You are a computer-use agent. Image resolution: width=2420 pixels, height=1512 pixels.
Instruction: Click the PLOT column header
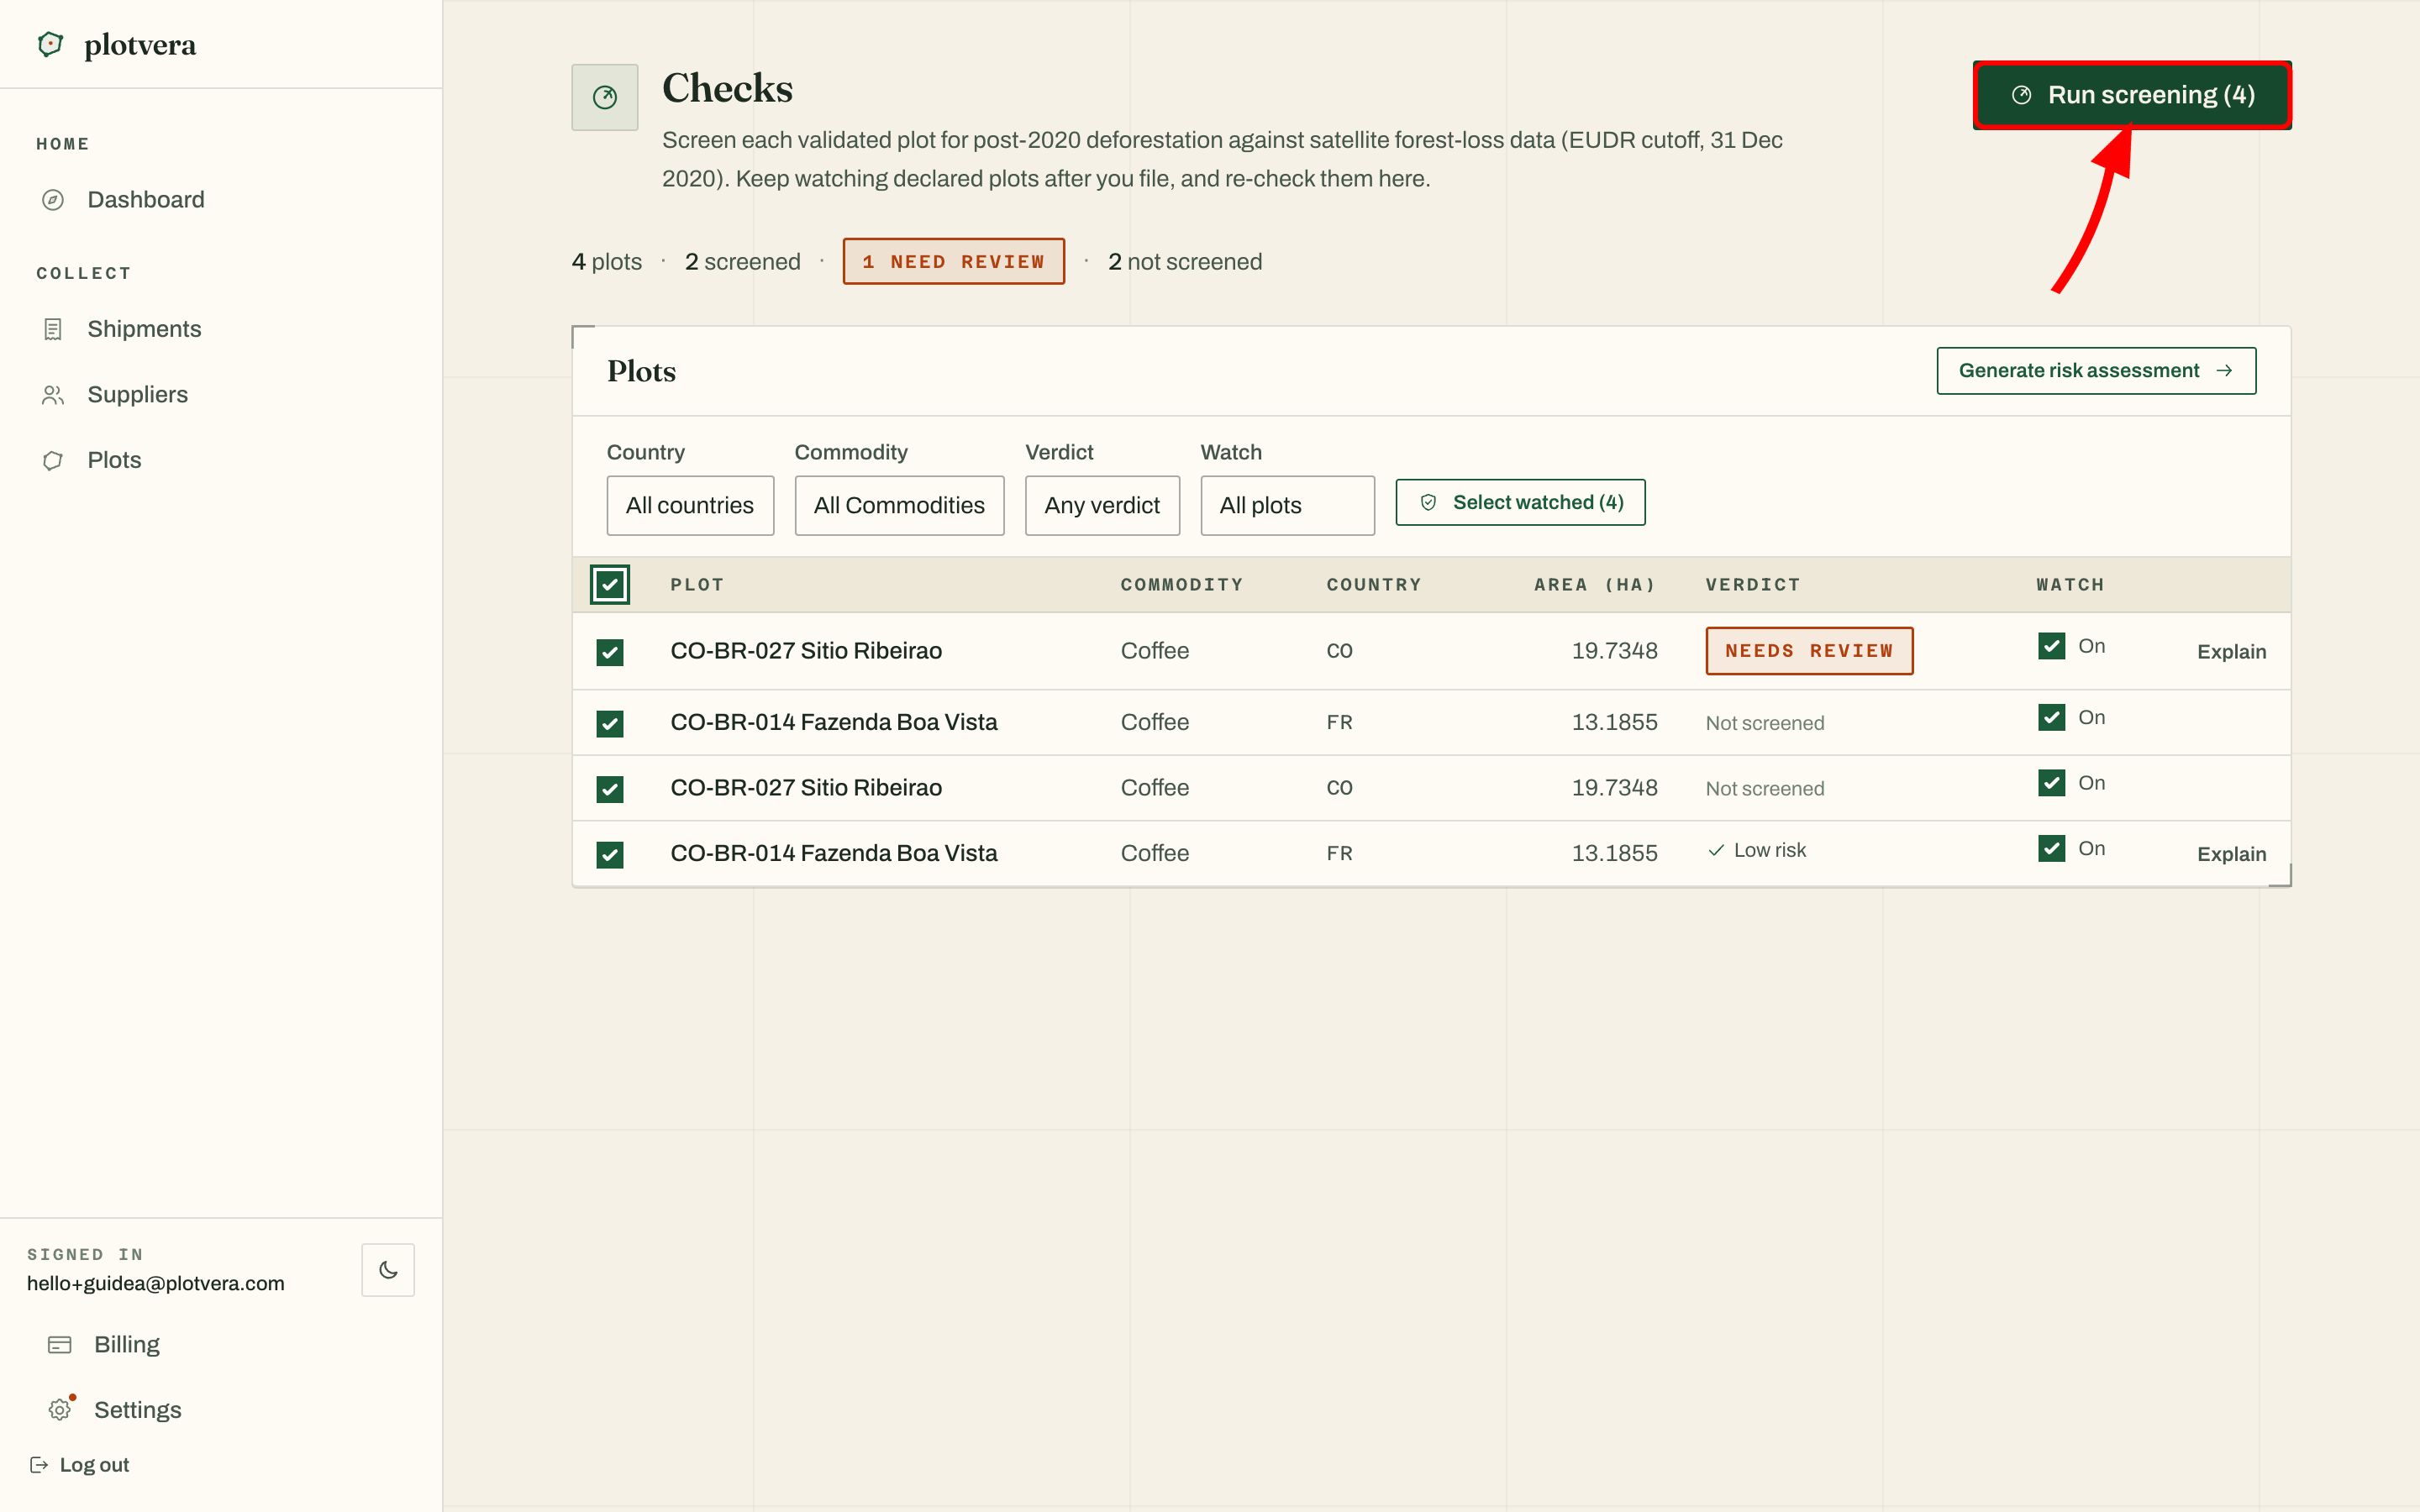click(697, 585)
